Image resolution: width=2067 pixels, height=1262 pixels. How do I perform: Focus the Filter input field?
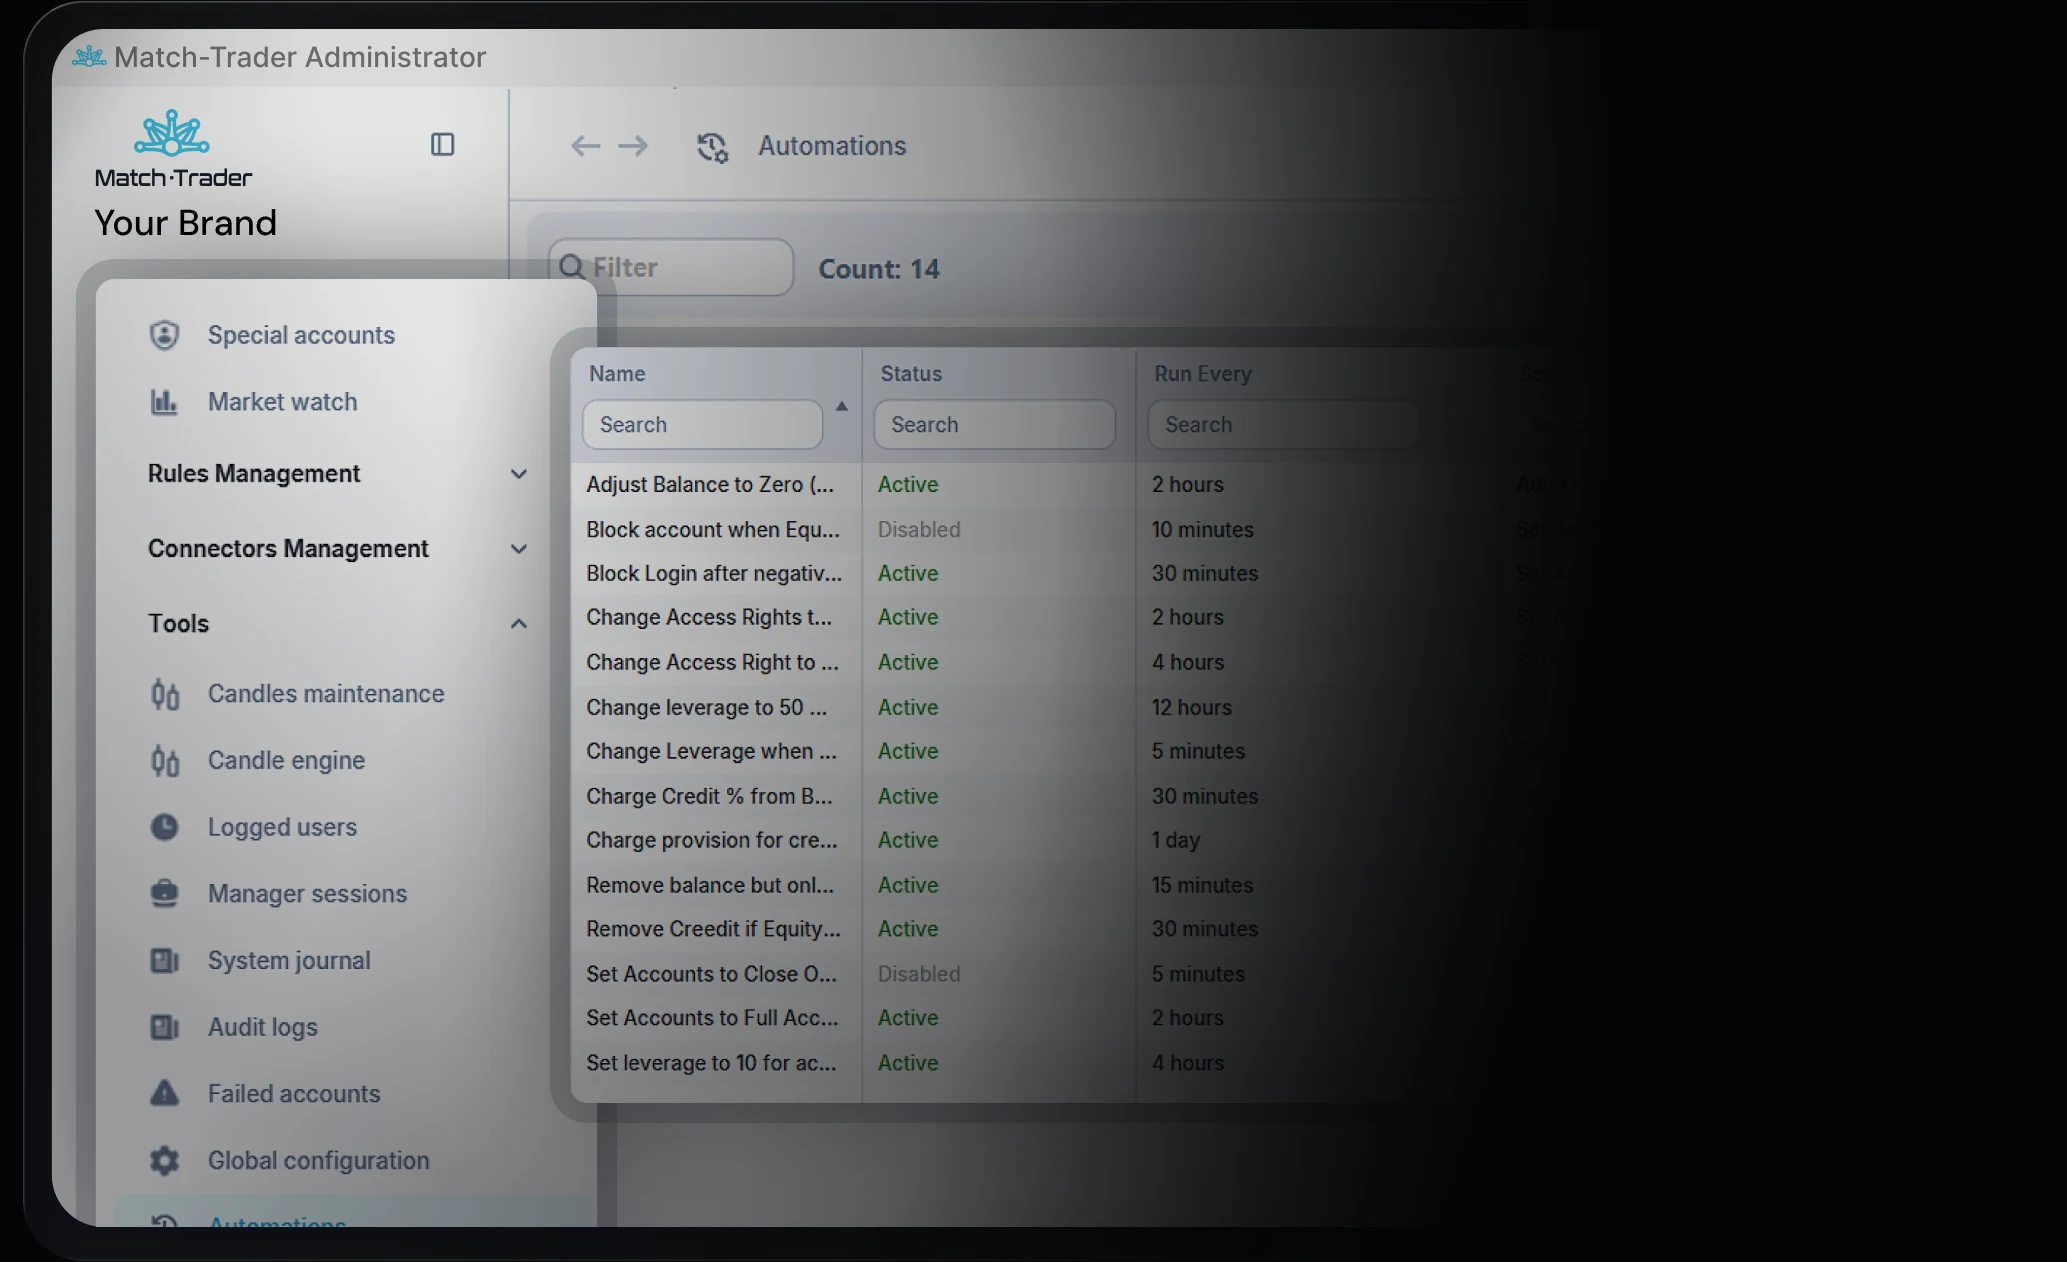click(671, 267)
